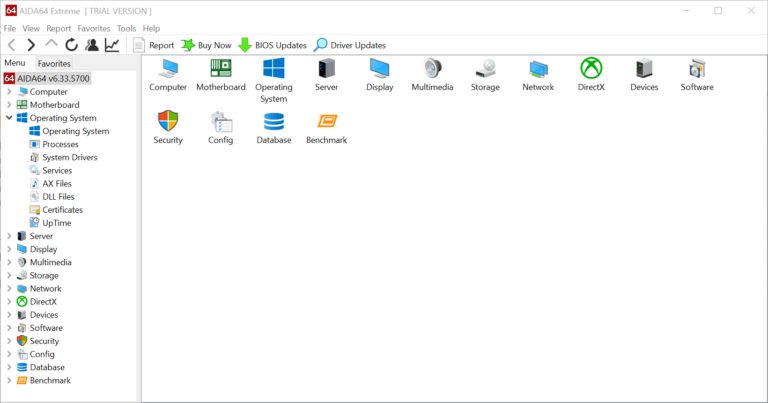Image resolution: width=768 pixels, height=403 pixels.
Task: Expand the Display tree node
Action: pyautogui.click(x=9, y=249)
